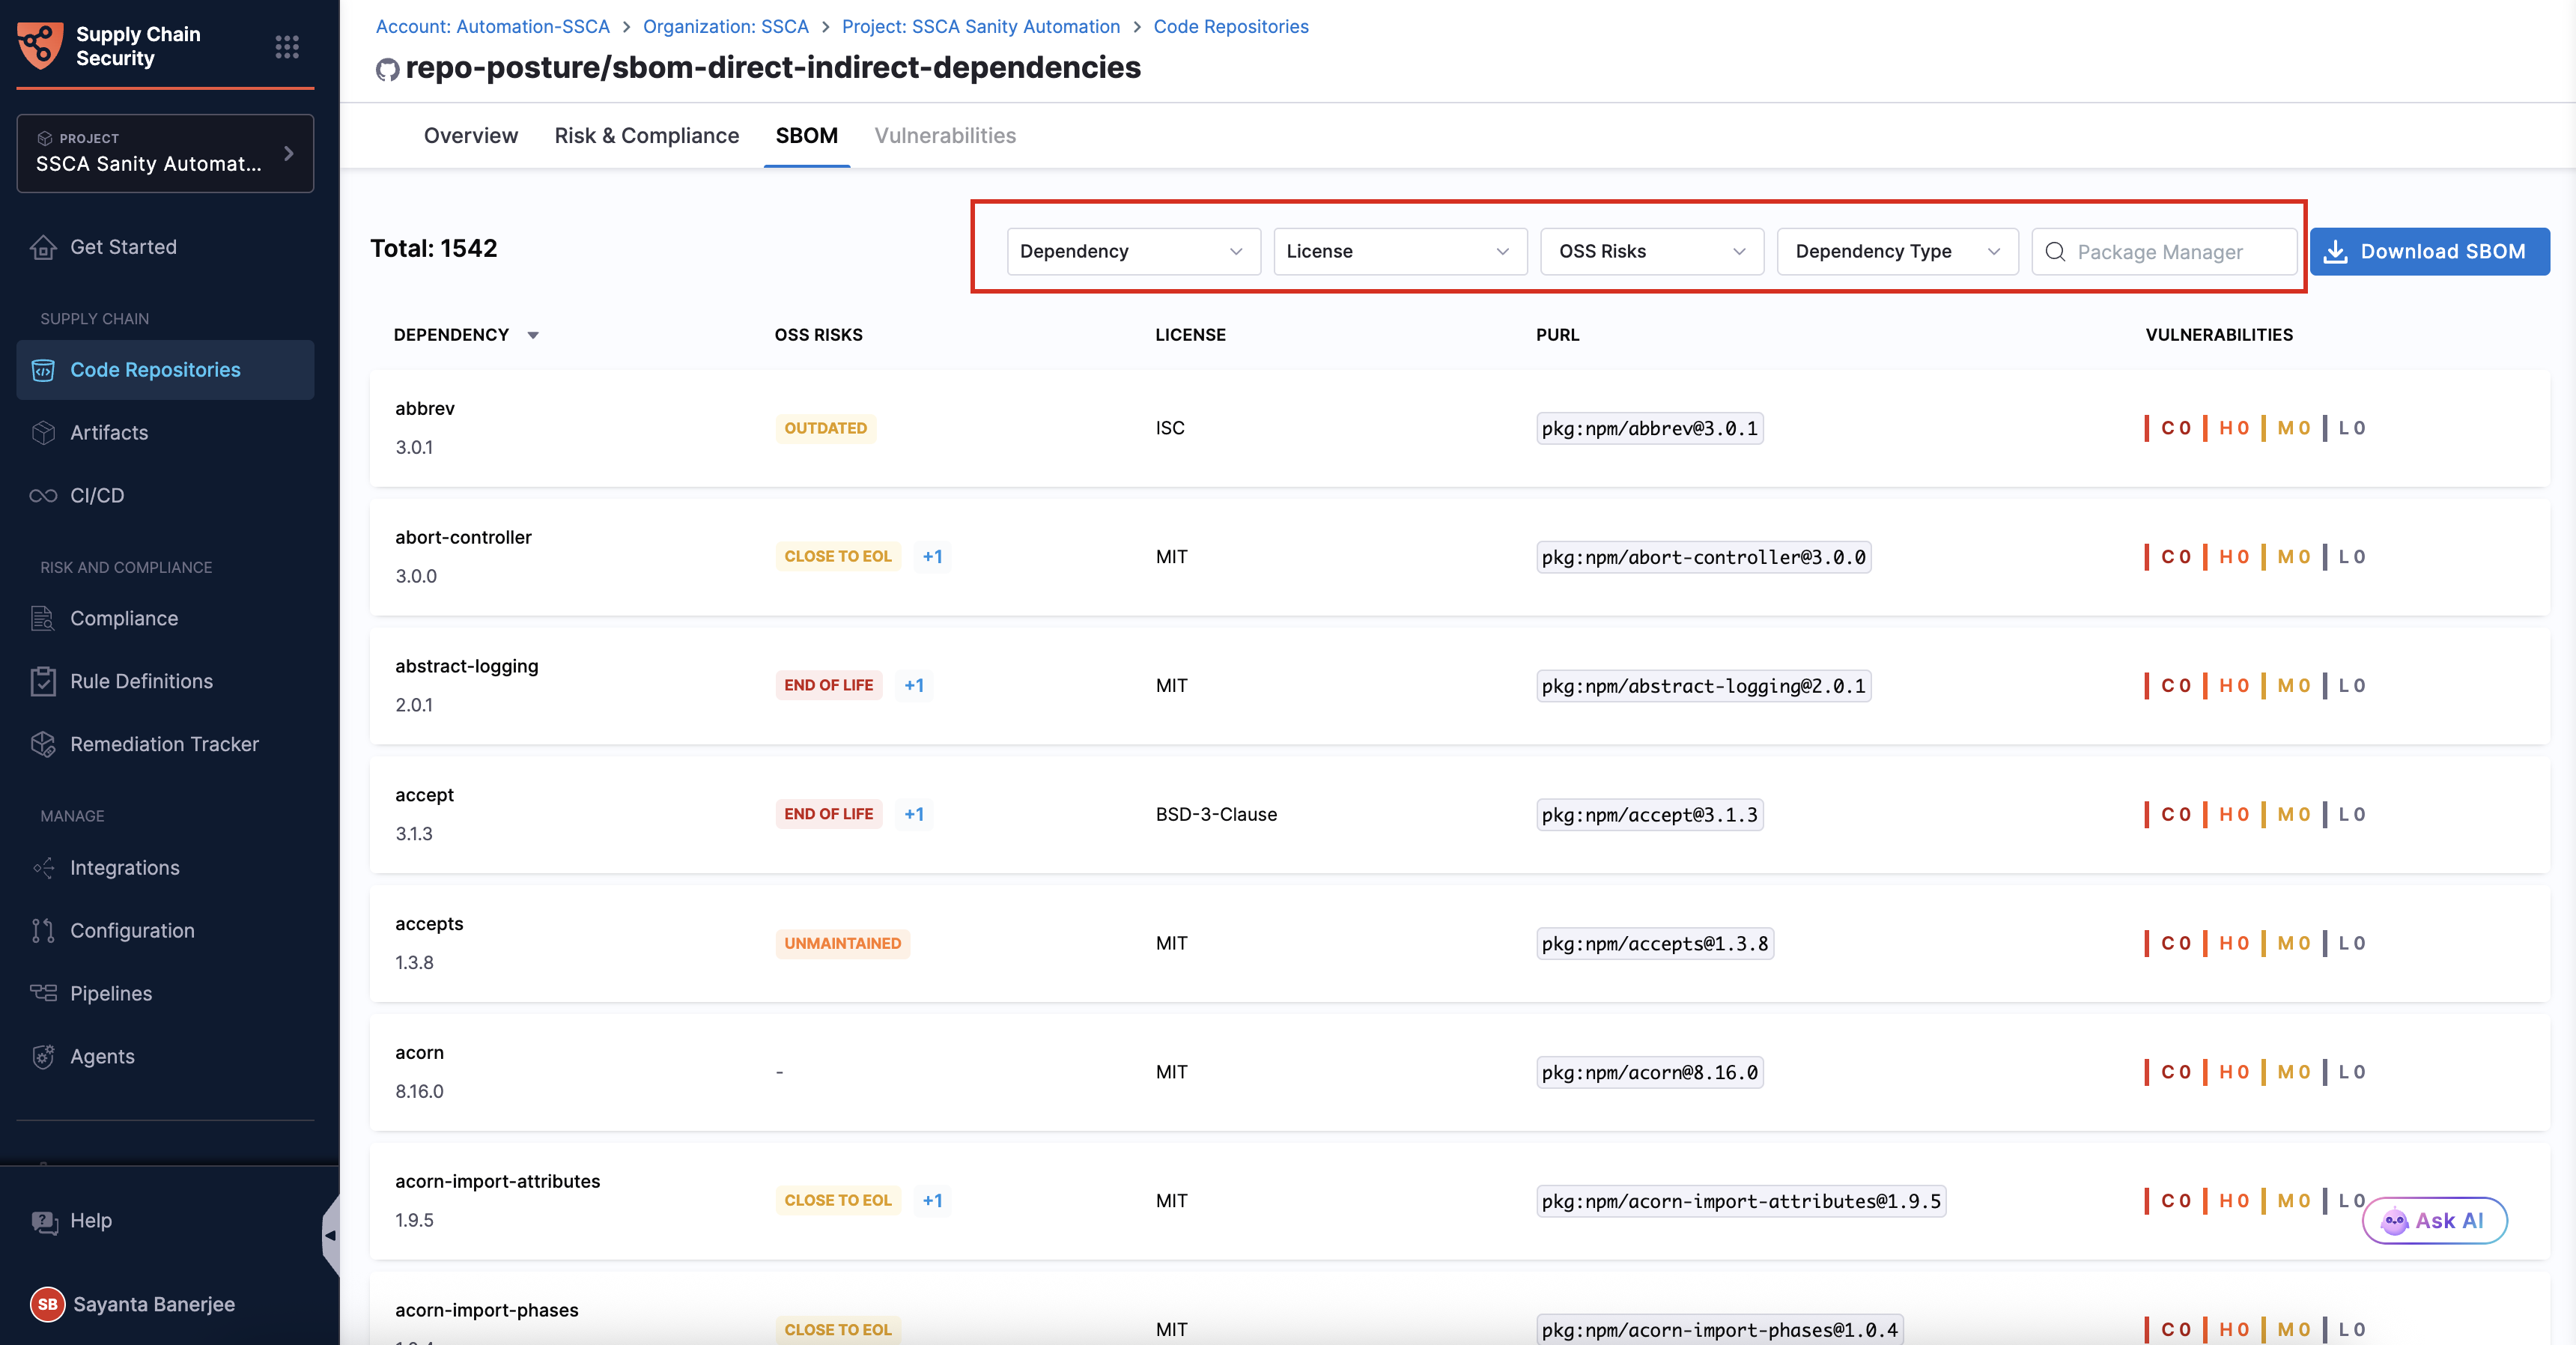Click the Integrations icon in sidebar
The height and width of the screenshot is (1345, 2576).
[43, 867]
